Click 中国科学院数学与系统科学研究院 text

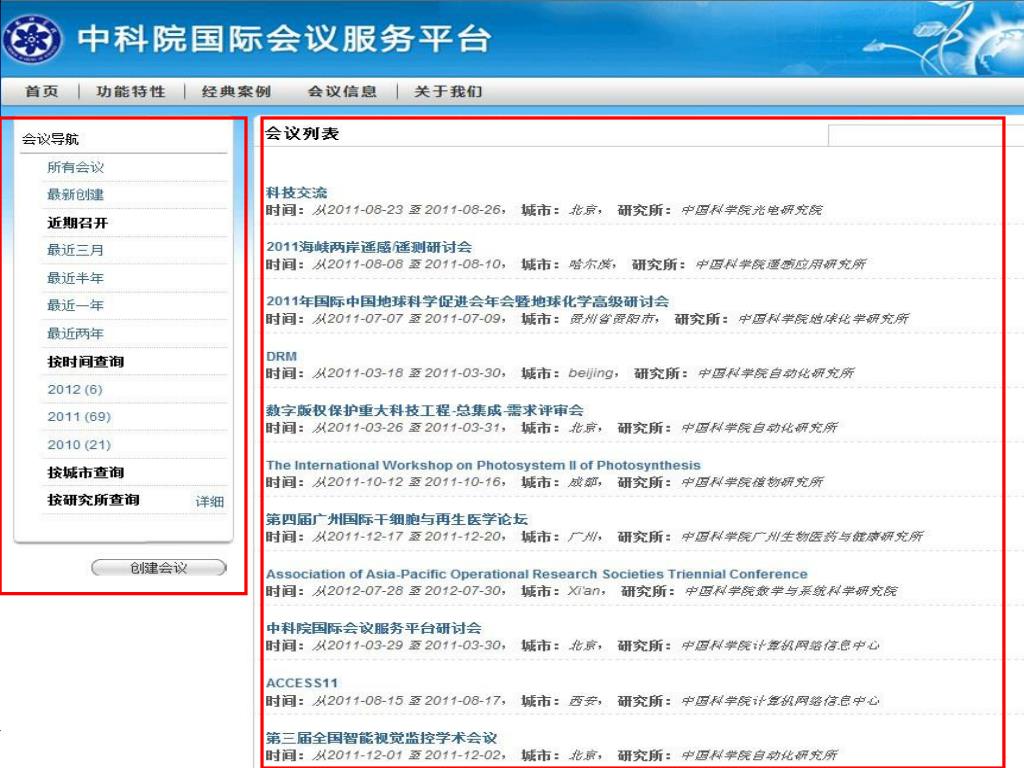(x=792, y=591)
